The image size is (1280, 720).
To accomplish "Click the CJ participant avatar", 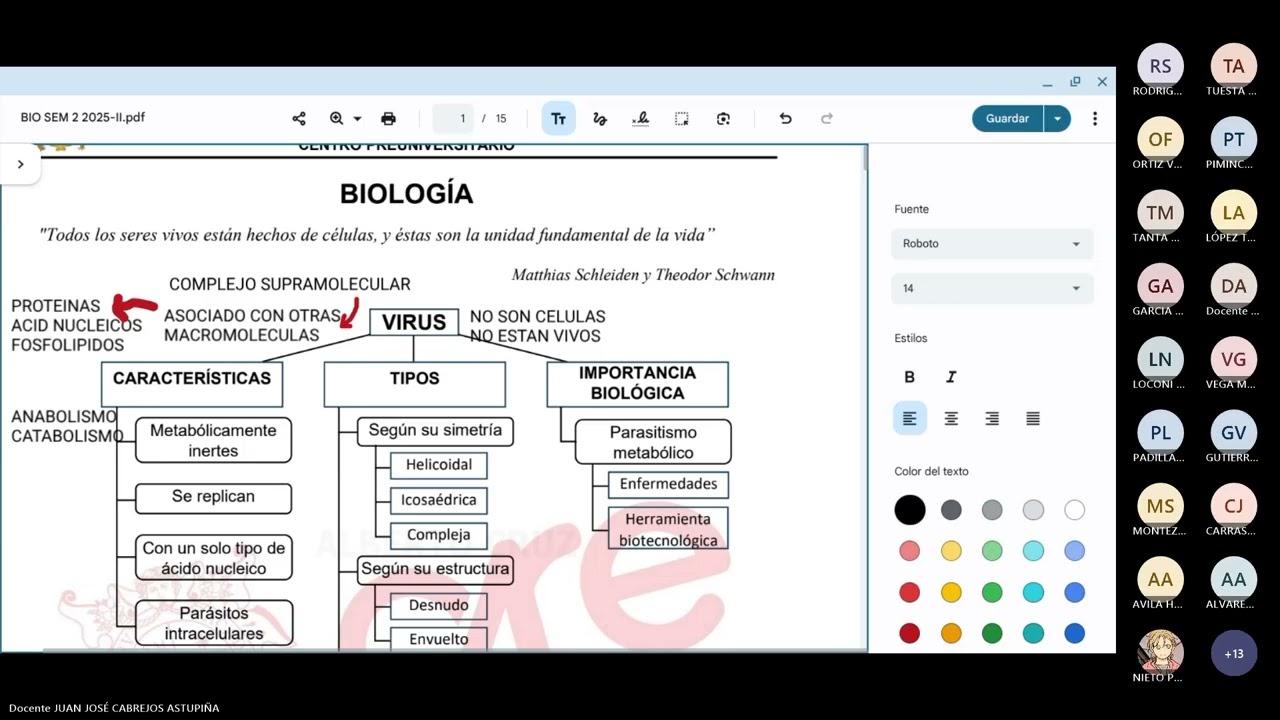I will point(1233,506).
